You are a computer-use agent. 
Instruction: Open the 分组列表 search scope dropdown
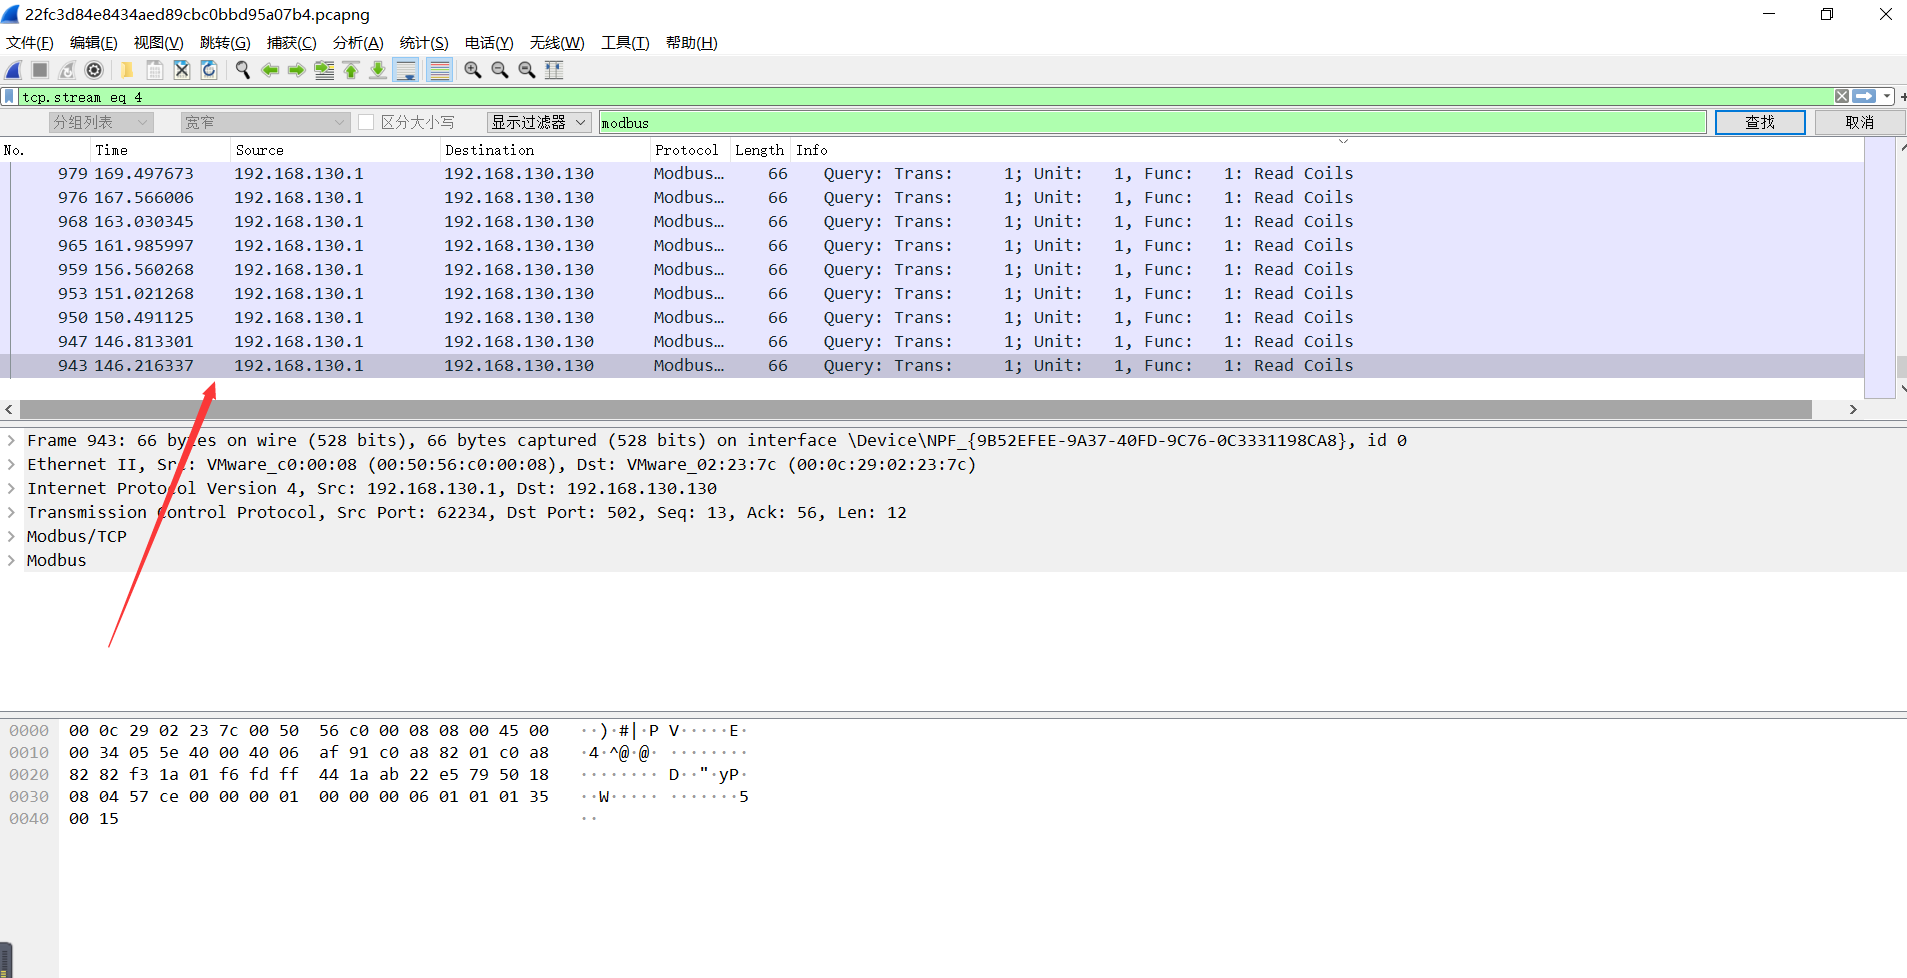click(x=101, y=122)
